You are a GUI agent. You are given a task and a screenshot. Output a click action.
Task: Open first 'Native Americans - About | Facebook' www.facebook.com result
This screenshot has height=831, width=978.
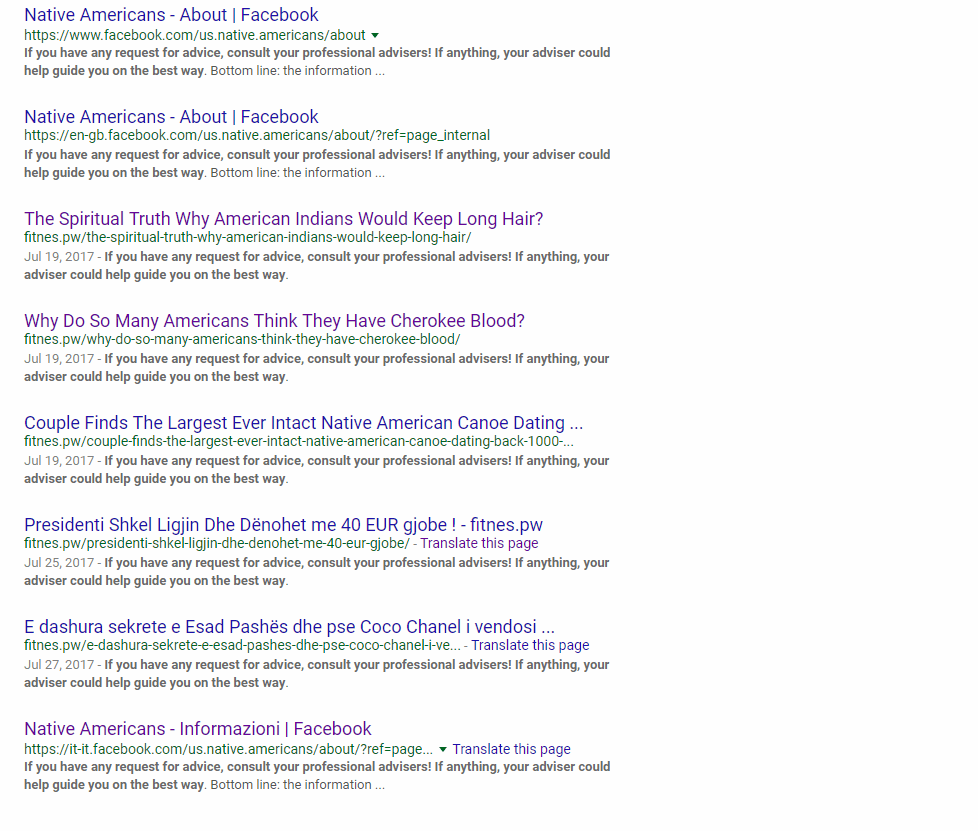click(x=171, y=14)
